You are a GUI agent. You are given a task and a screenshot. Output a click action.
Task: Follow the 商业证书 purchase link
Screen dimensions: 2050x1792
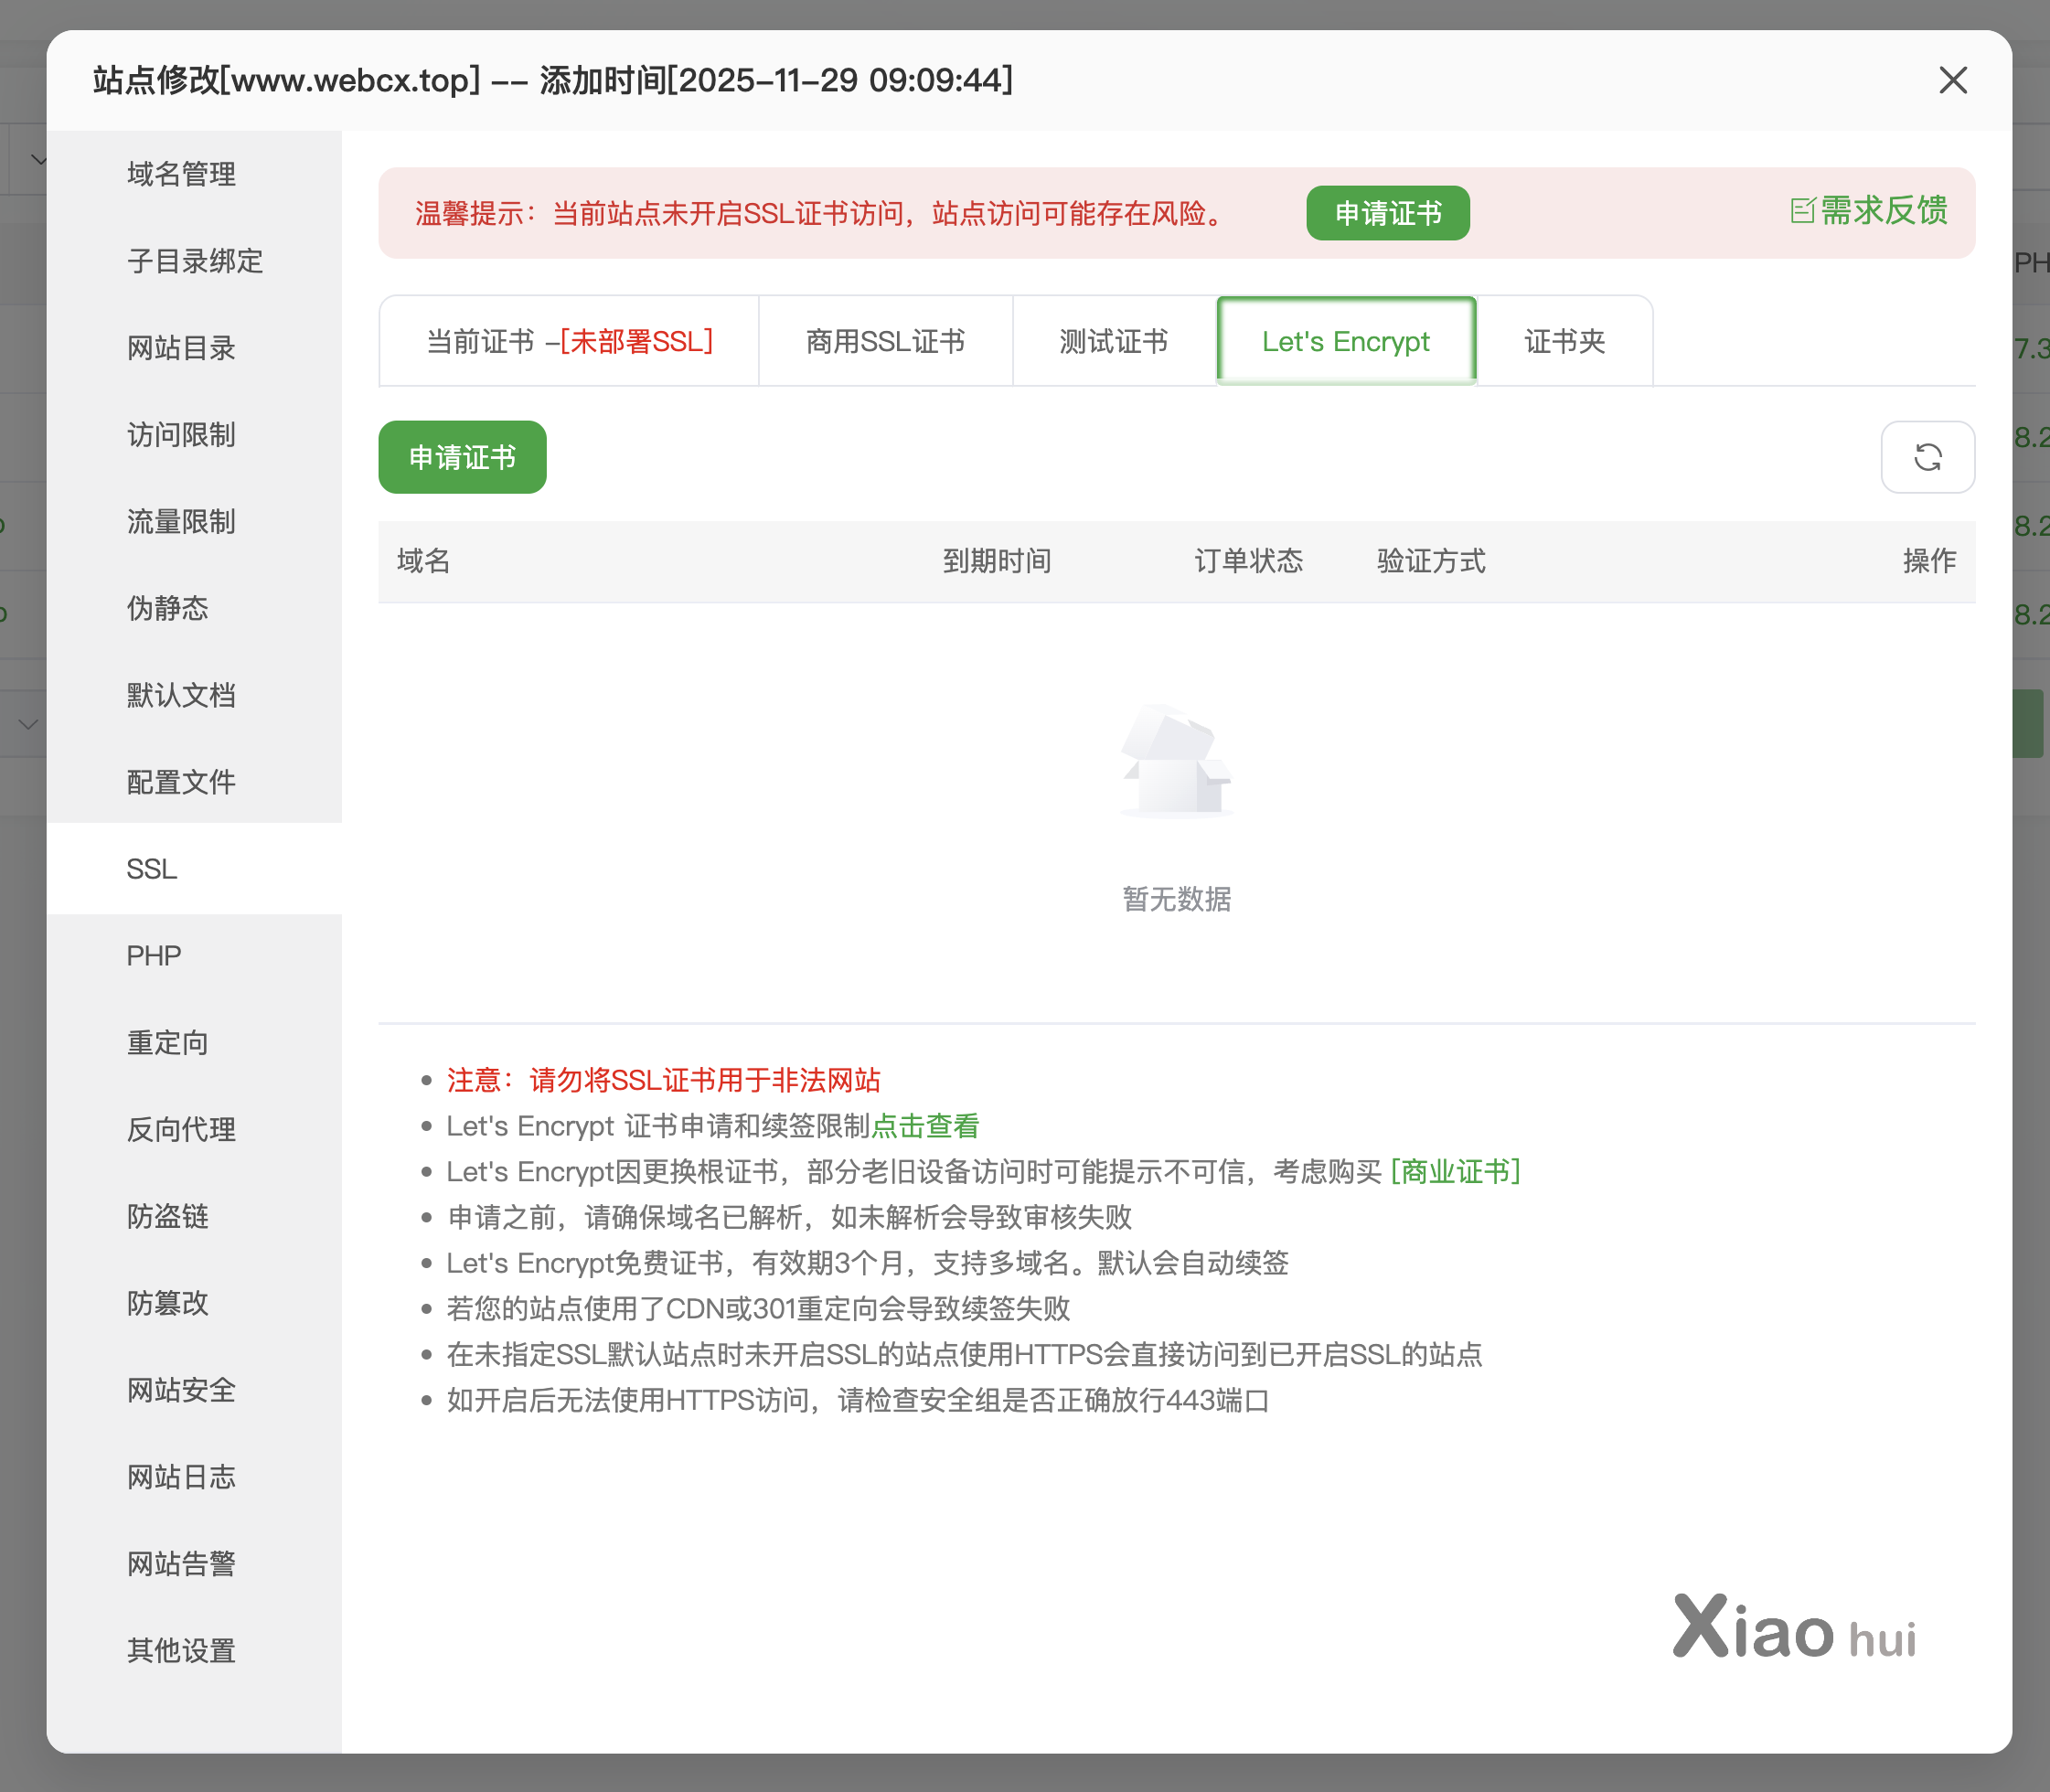[x=1455, y=1171]
